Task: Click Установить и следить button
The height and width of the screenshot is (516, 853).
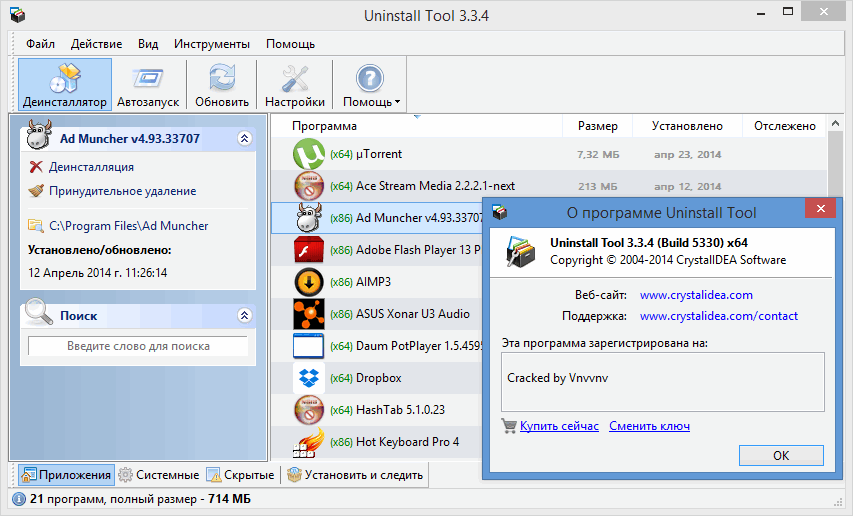Action: [355, 475]
